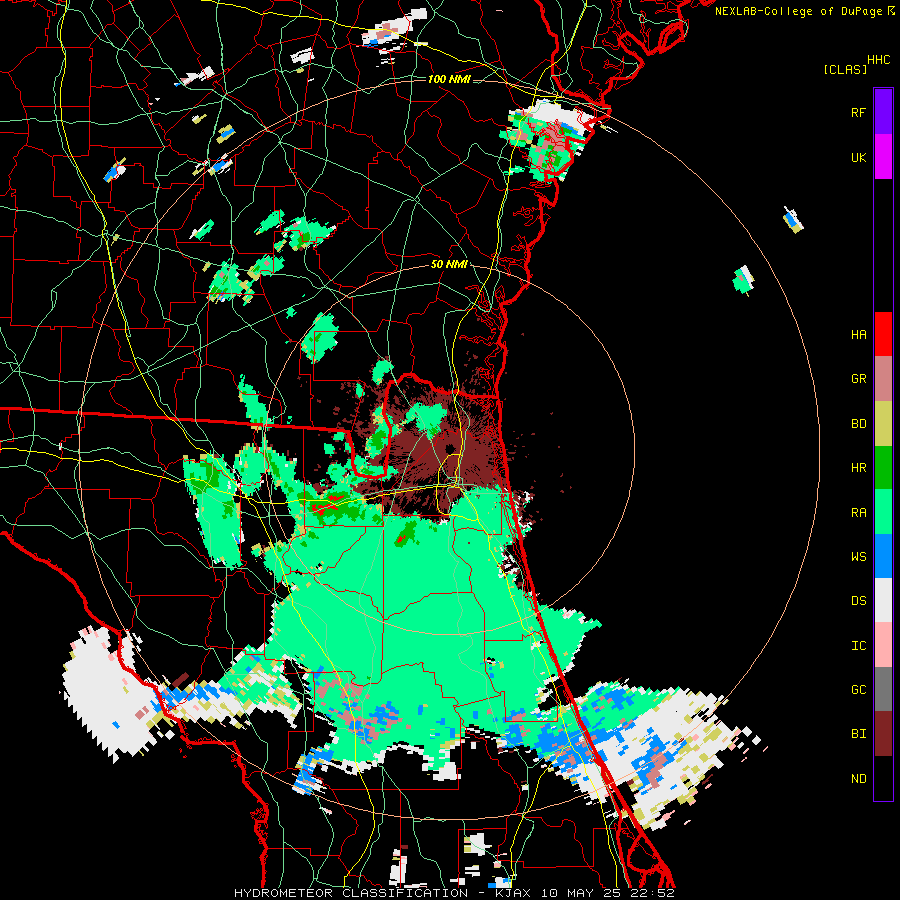Click the BD legend label
Image resolution: width=900 pixels, height=900 pixels.
pos(859,424)
